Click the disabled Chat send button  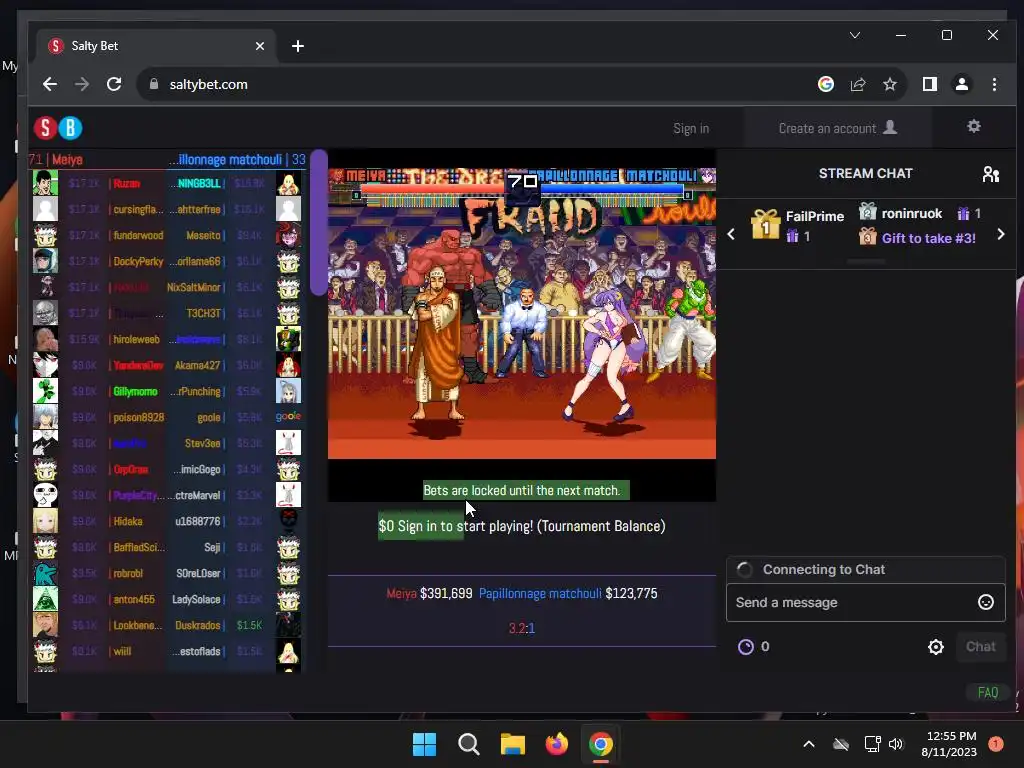click(x=980, y=647)
